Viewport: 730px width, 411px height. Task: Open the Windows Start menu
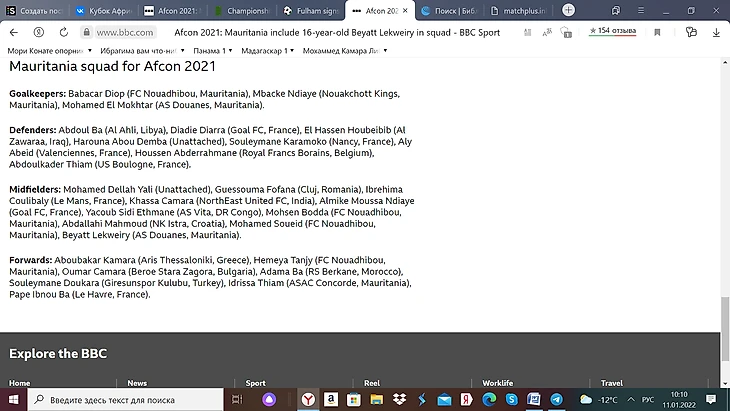14,399
